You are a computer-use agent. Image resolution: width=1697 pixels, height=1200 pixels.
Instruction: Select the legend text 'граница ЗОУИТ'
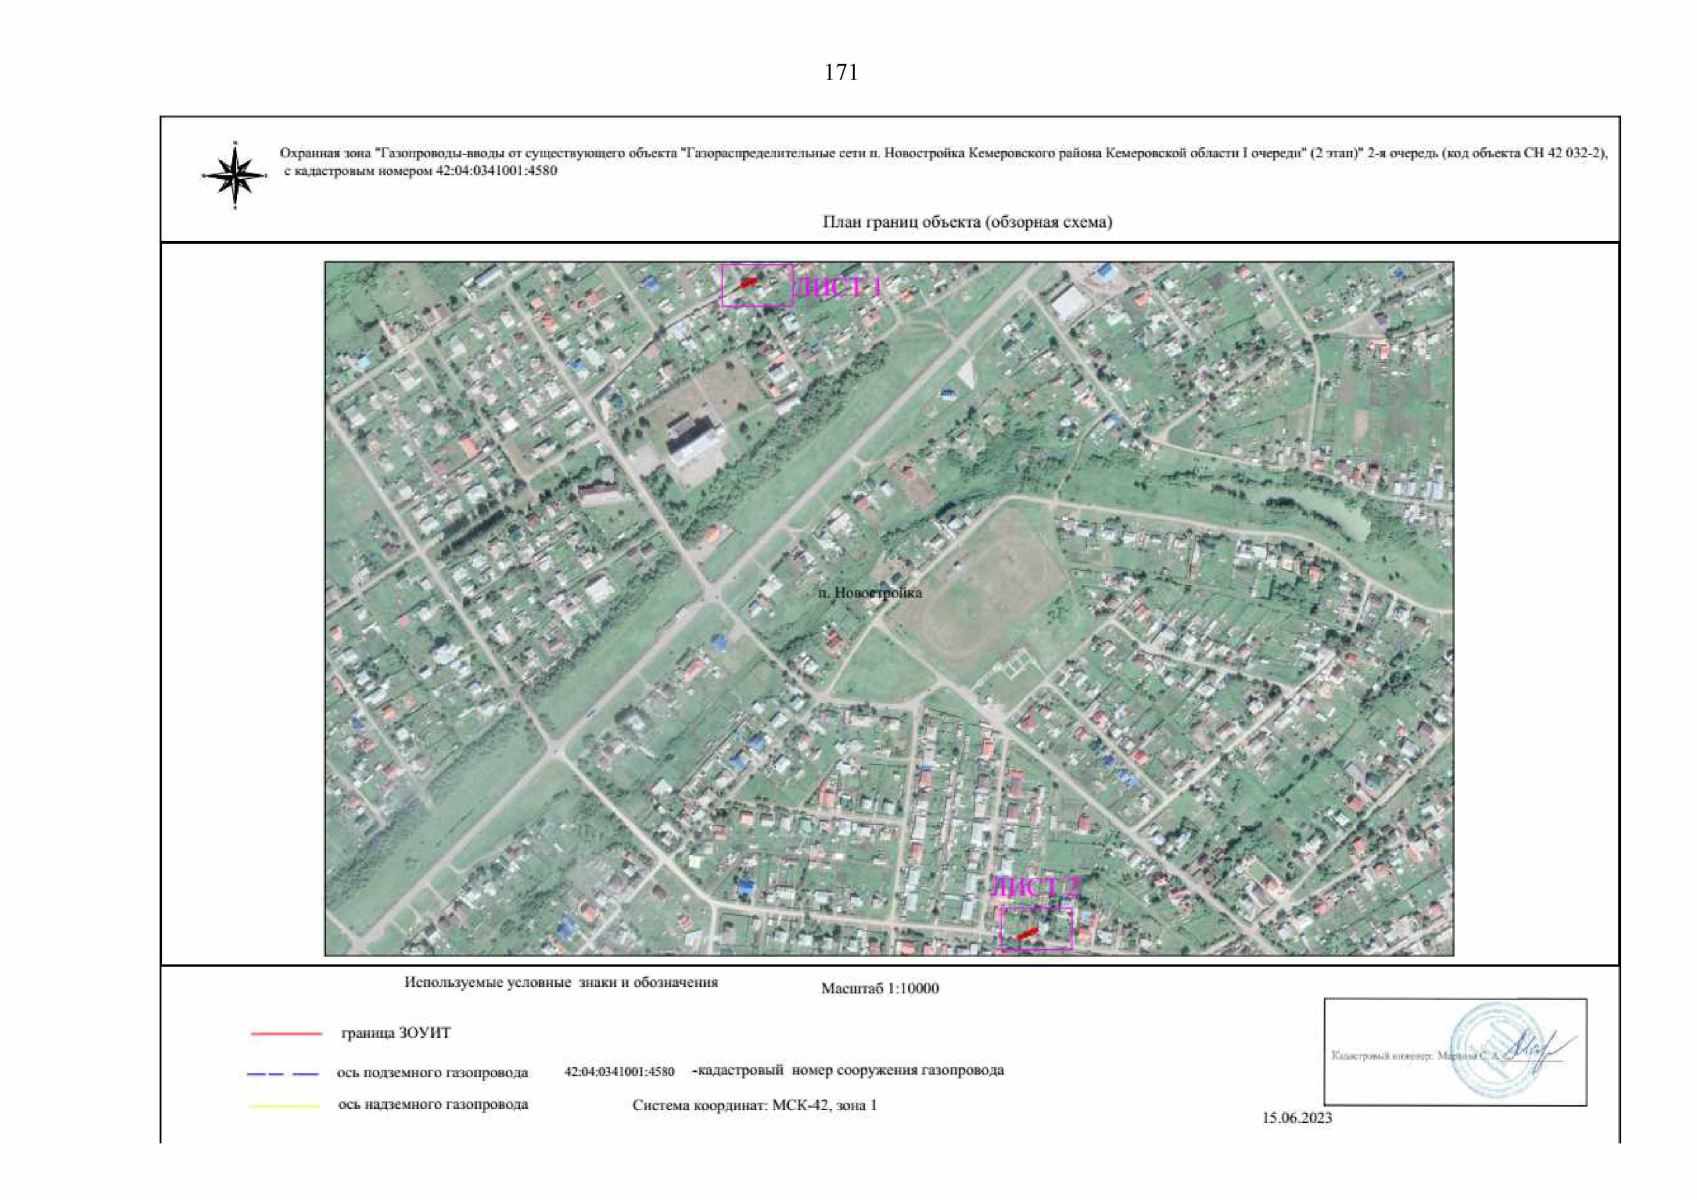click(x=396, y=1033)
